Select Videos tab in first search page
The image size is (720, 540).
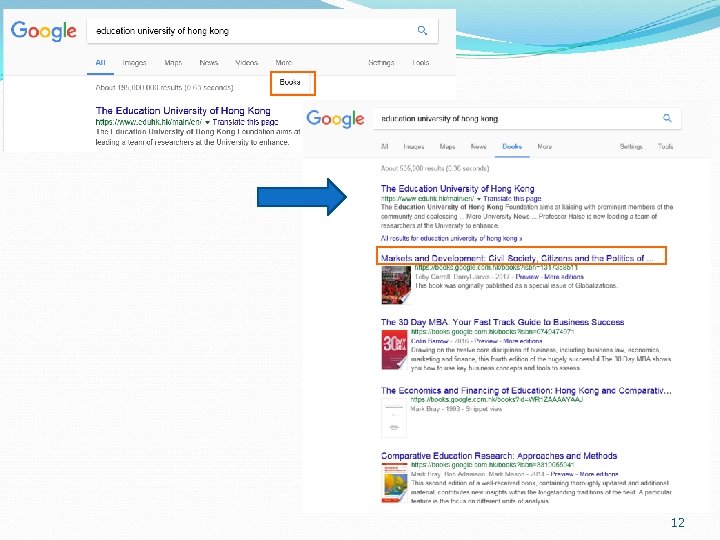tap(246, 62)
